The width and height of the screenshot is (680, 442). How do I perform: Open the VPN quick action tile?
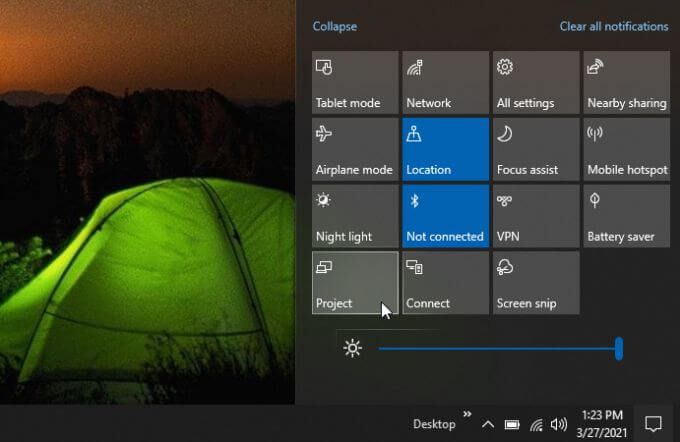pos(536,216)
